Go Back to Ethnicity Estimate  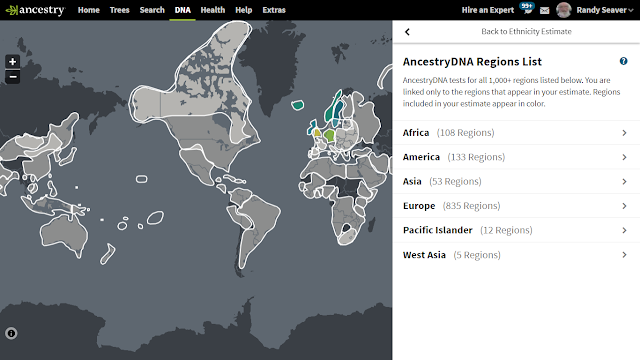point(526,31)
